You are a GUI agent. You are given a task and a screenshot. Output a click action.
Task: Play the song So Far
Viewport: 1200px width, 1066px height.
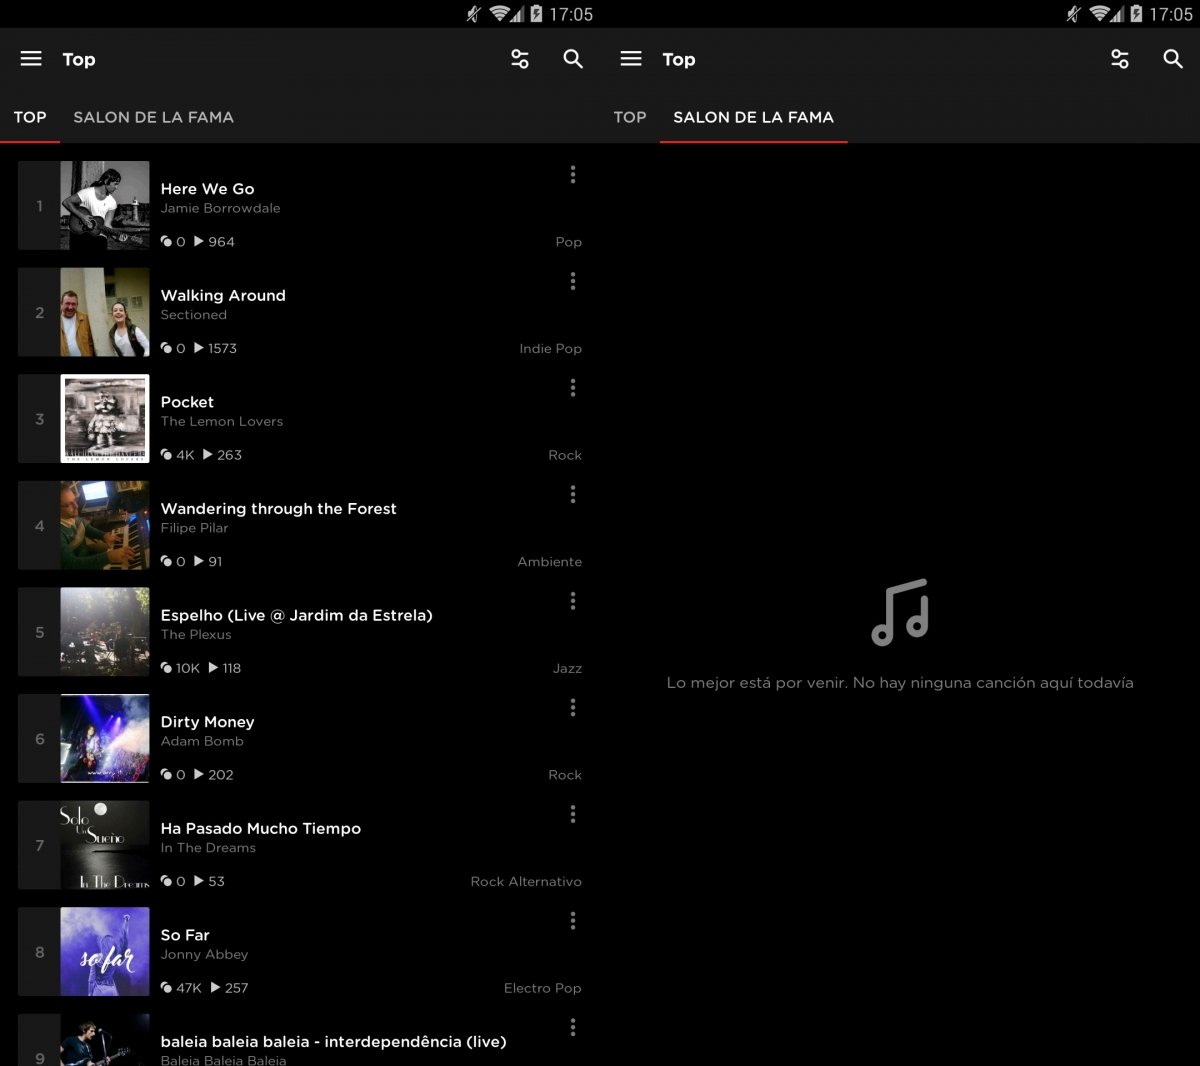[185, 935]
